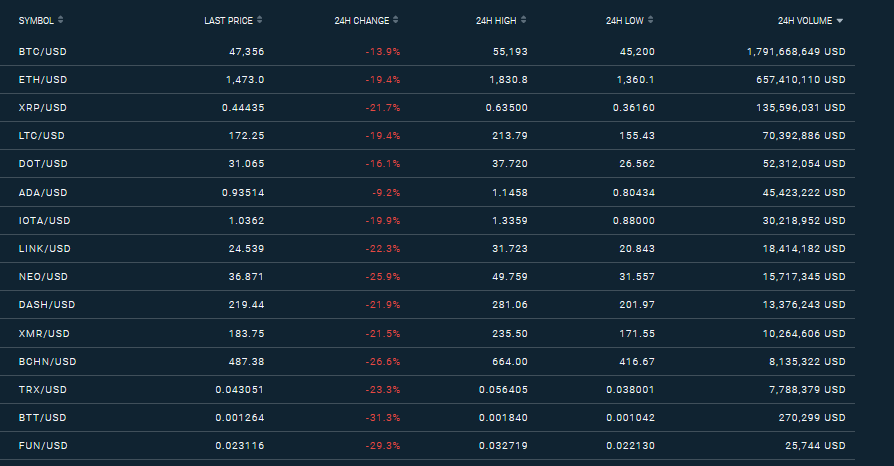The height and width of the screenshot is (466, 894).
Task: Sort by 24H Change arrow icon
Action: point(396,20)
